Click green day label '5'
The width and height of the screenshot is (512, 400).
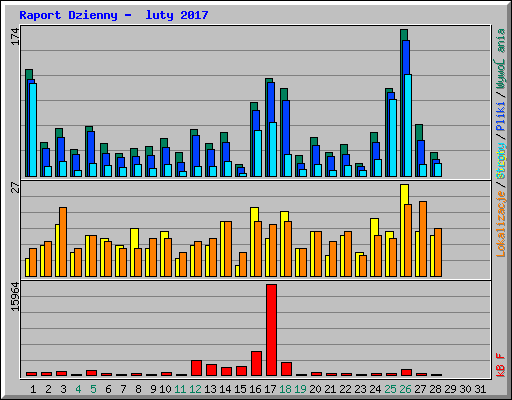point(93,389)
